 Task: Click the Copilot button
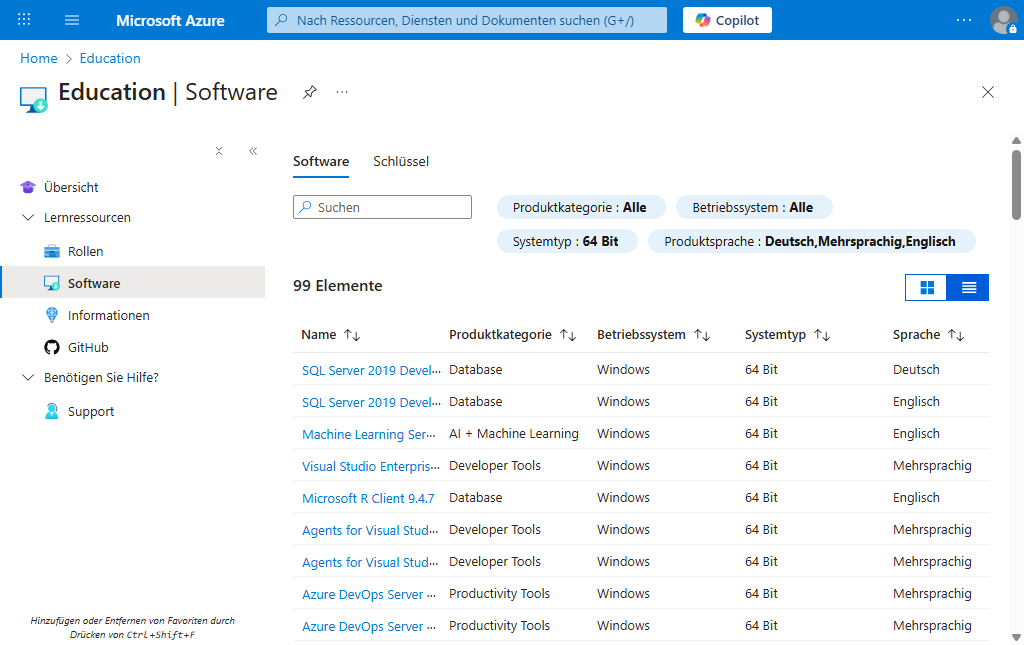click(727, 20)
